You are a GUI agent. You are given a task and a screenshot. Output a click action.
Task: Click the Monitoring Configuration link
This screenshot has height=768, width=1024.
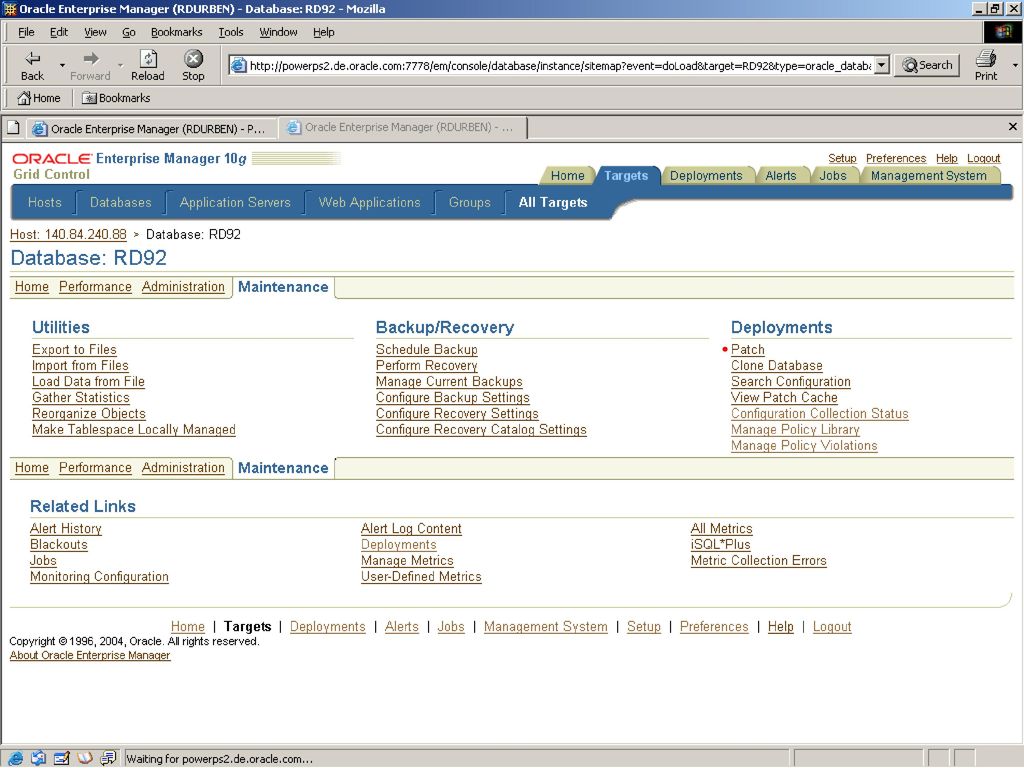99,577
